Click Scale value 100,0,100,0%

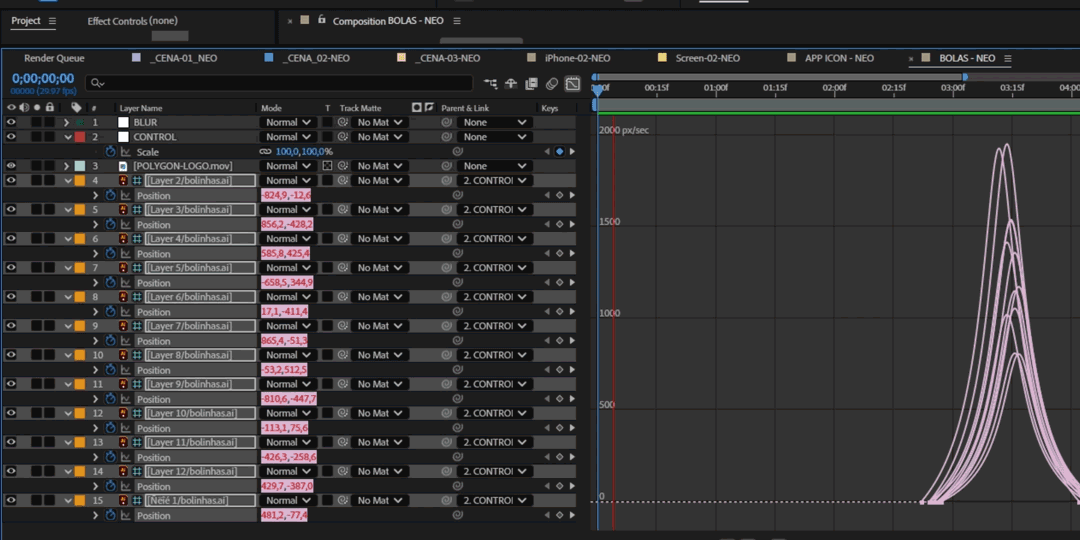(304, 152)
